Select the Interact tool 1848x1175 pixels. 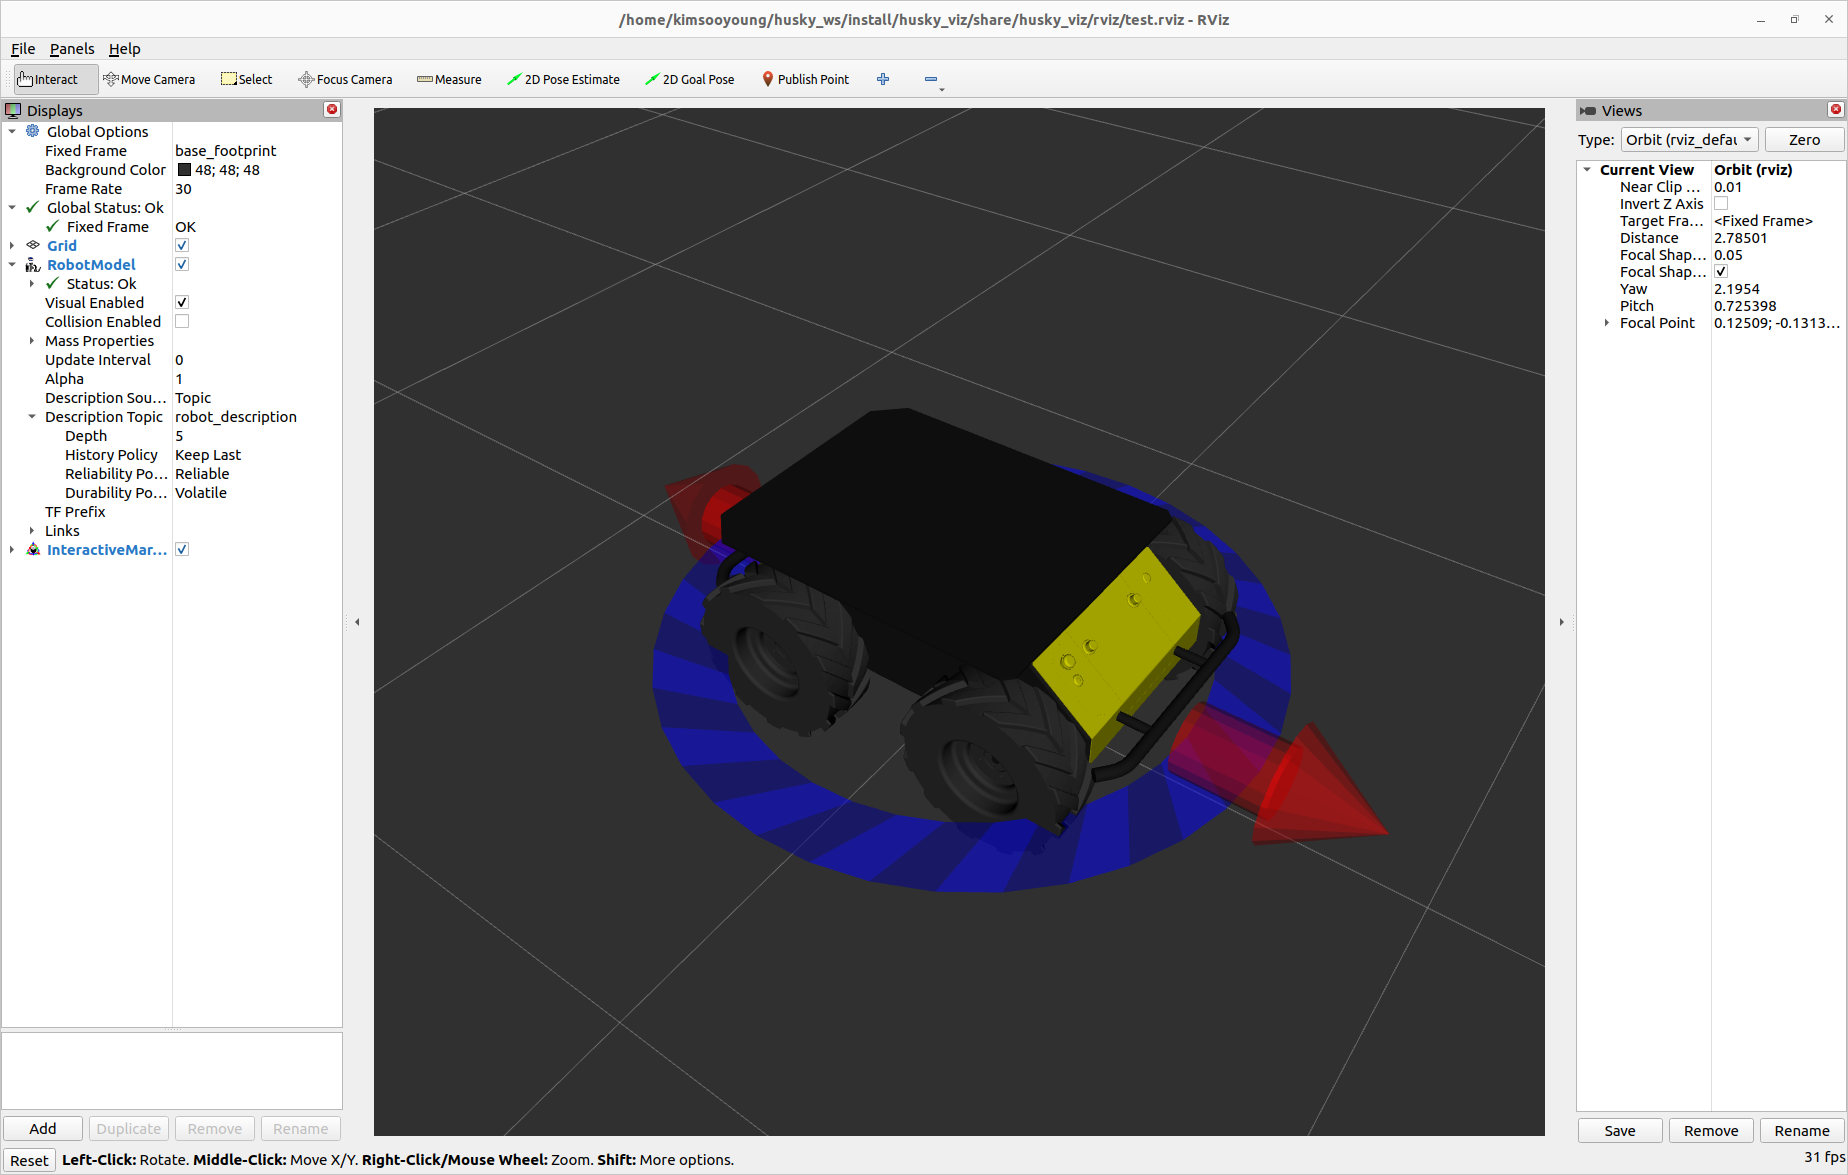pyautogui.click(x=48, y=79)
